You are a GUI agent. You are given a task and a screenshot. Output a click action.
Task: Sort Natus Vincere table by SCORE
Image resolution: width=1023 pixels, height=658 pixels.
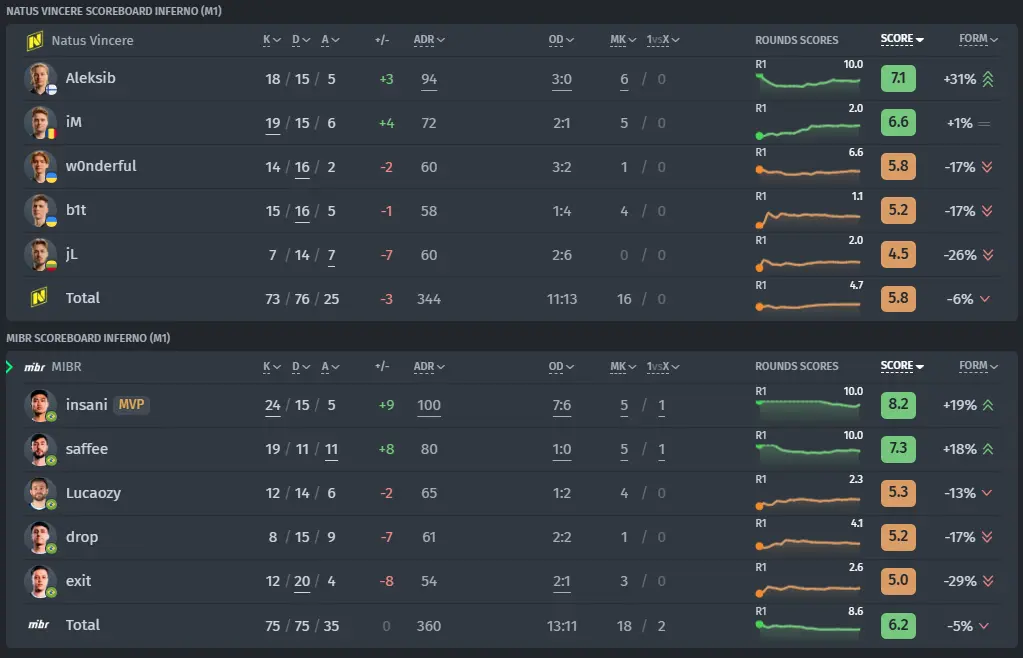(x=902, y=39)
